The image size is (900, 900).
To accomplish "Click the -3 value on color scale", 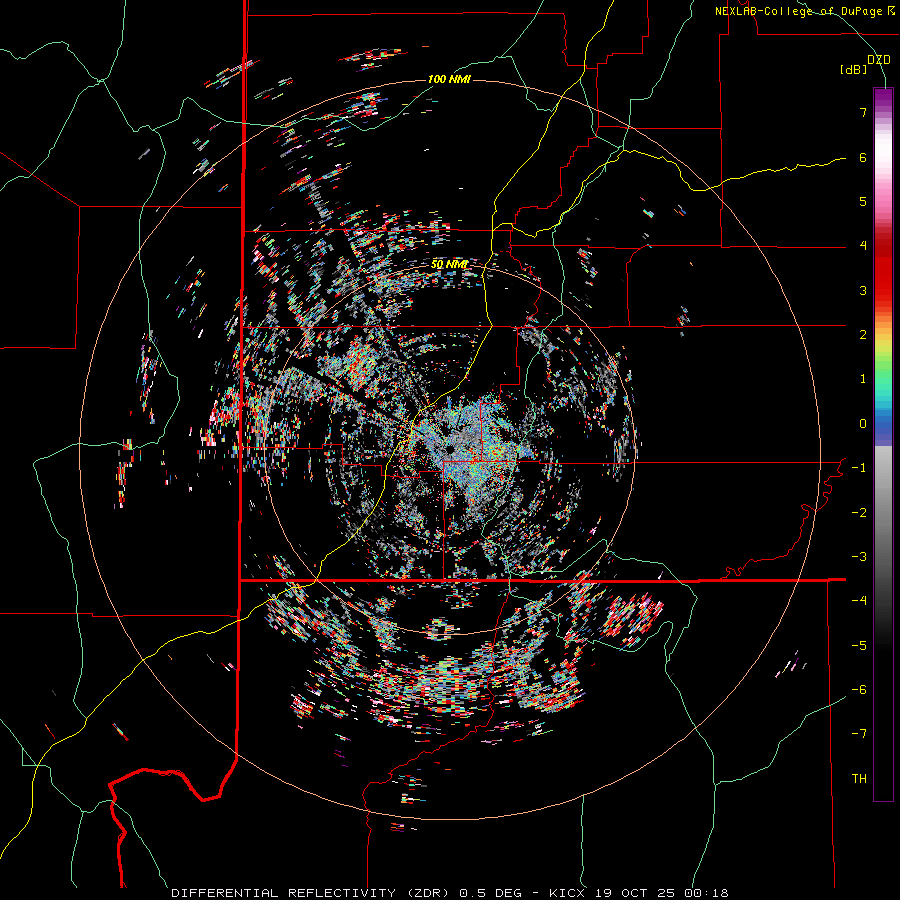I will click(859, 556).
